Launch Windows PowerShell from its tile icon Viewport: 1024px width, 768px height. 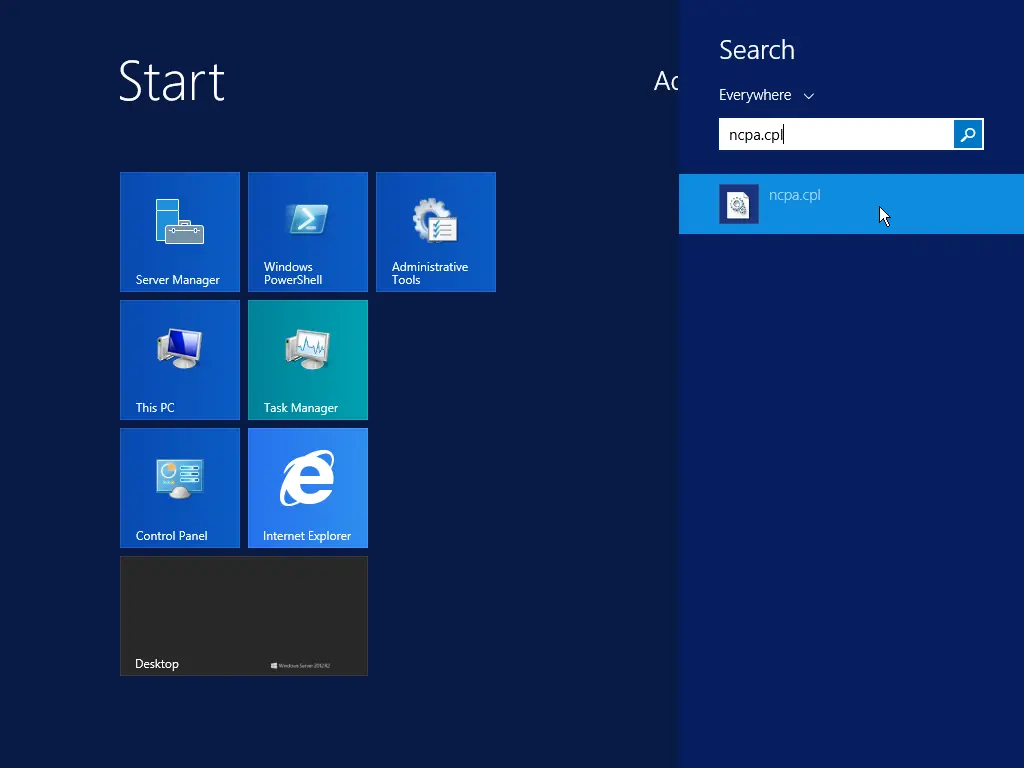(307, 219)
